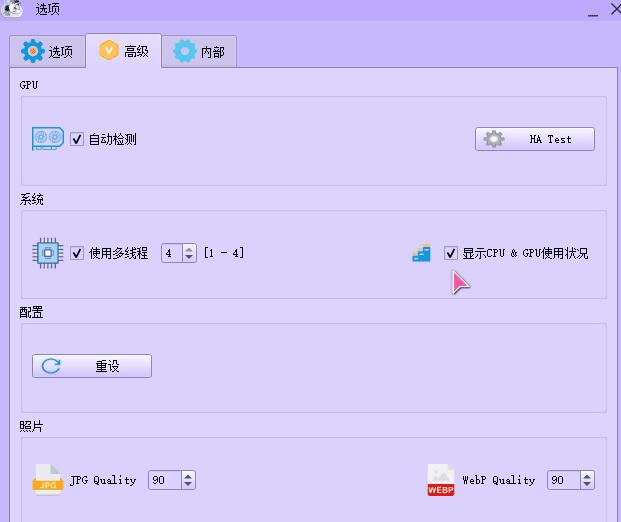This screenshot has height=522, width=621.
Task: Click the HA Test button
Action: (535, 139)
